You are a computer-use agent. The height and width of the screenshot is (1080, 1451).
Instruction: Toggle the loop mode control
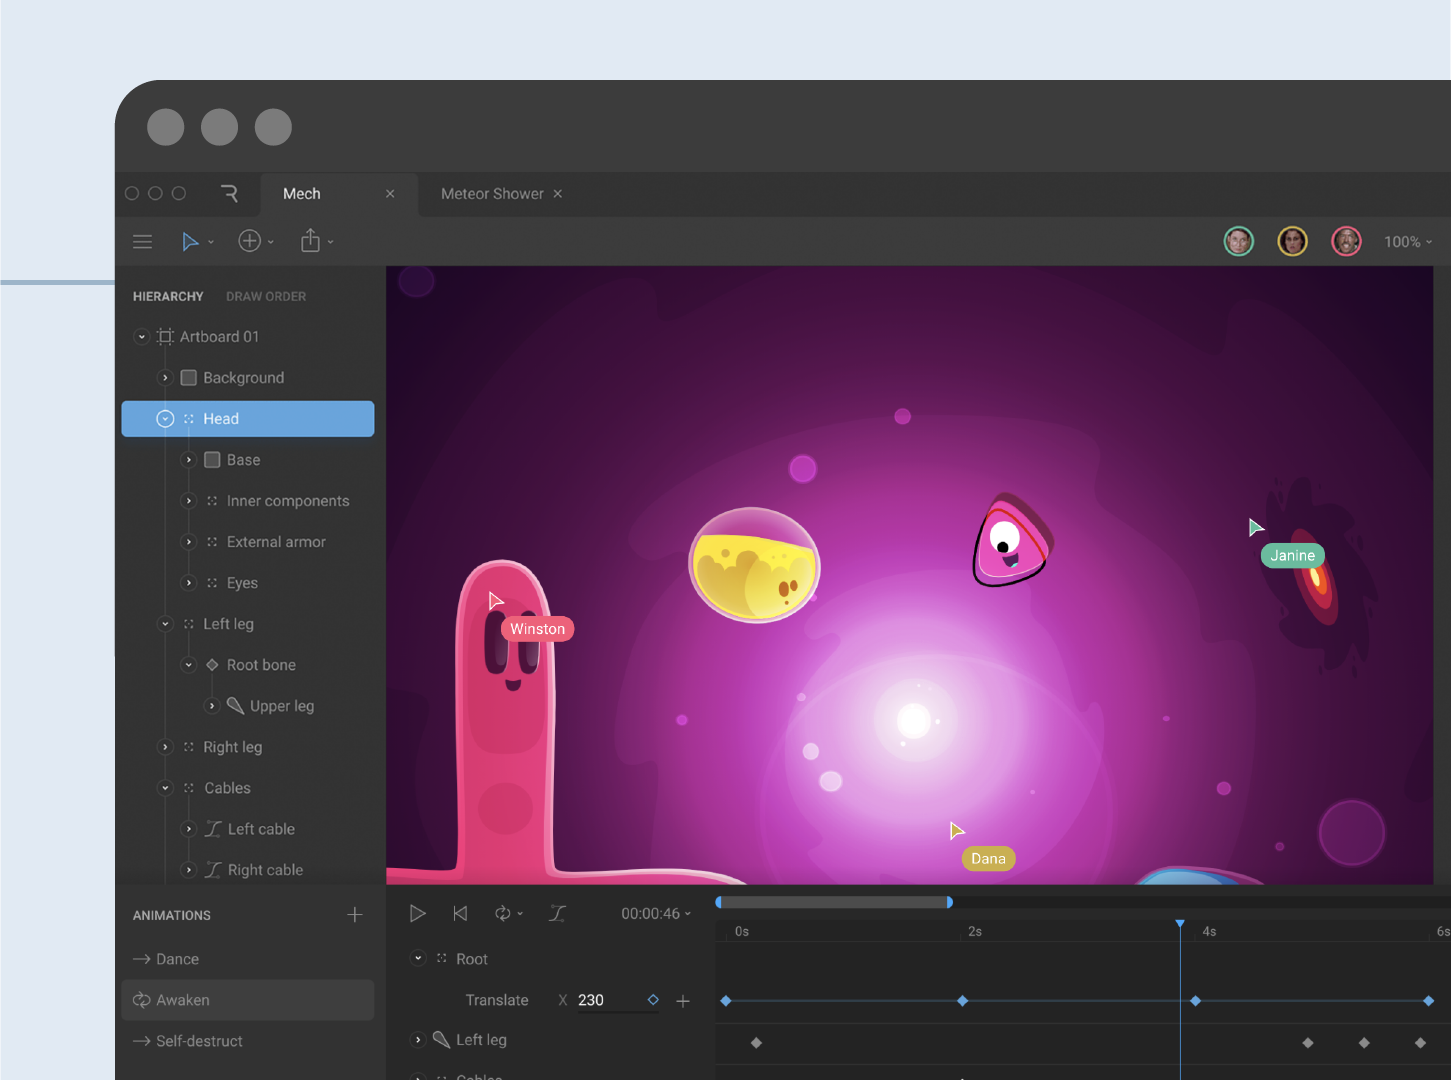(x=503, y=913)
